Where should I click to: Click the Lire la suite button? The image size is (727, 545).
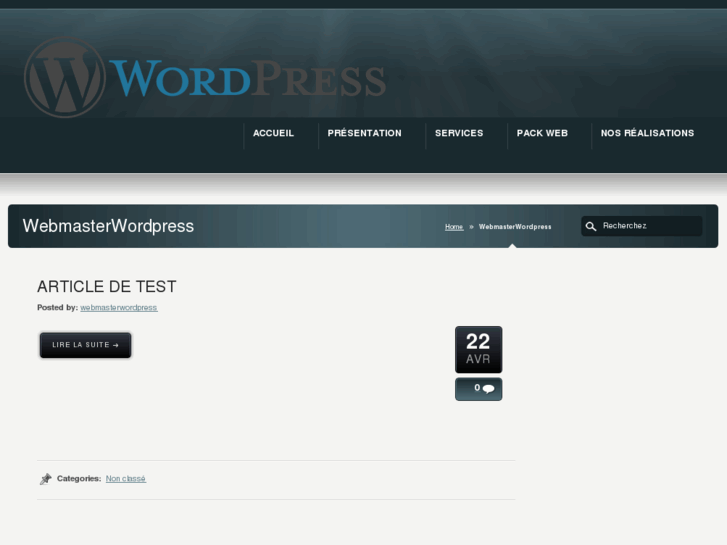point(85,345)
